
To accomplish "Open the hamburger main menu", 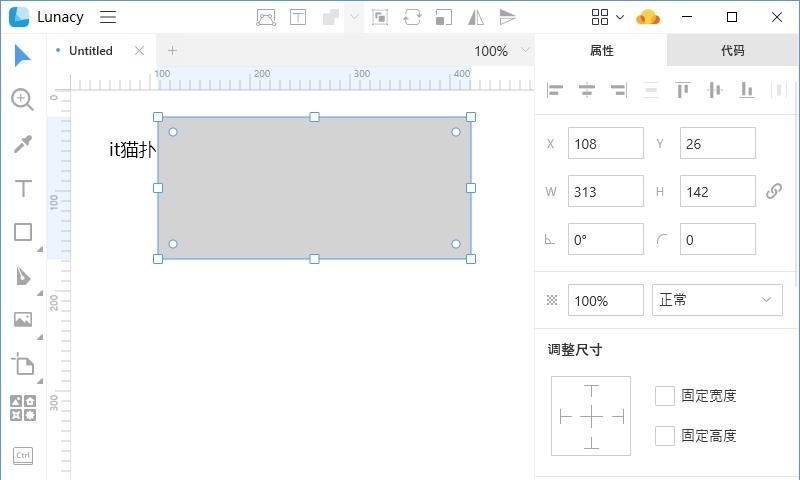I will point(108,17).
